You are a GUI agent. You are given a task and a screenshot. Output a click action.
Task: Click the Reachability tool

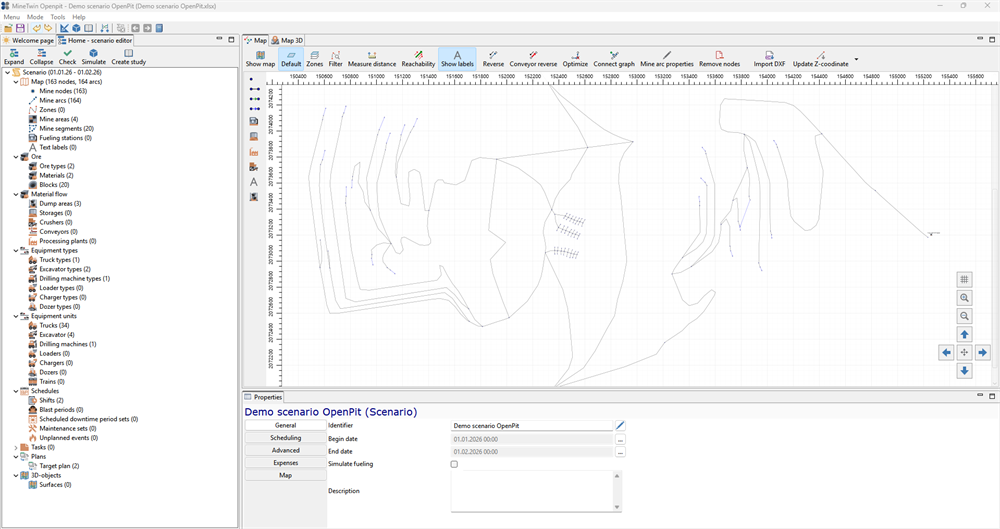418,59
